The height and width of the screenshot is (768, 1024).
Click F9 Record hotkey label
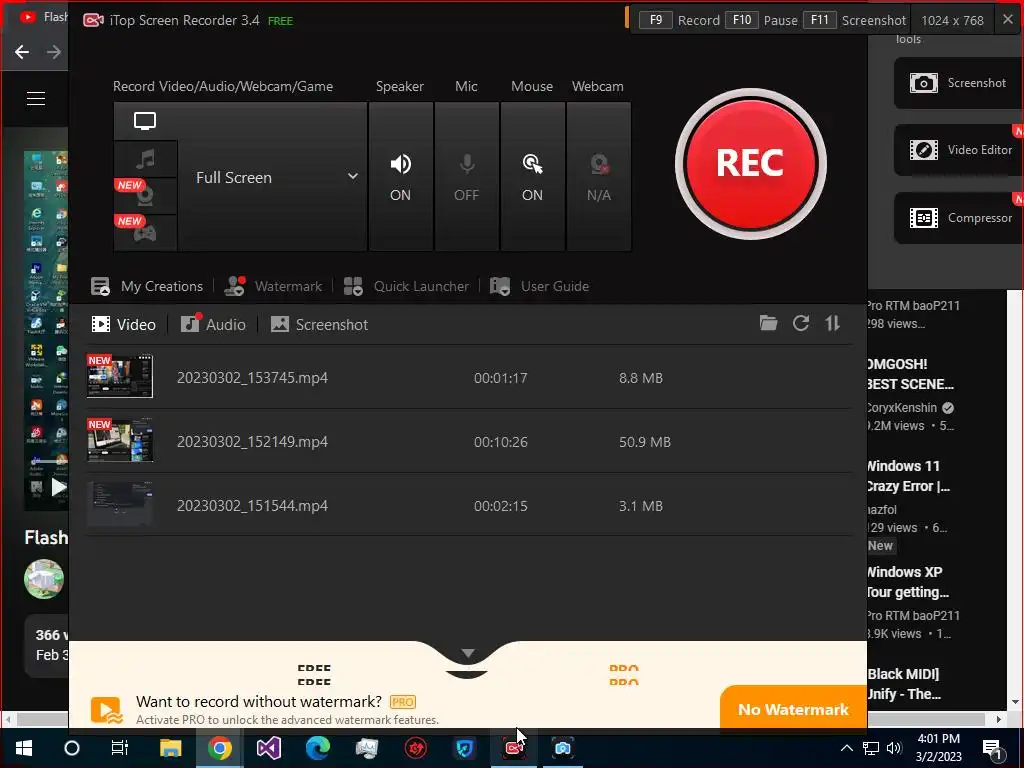679,20
